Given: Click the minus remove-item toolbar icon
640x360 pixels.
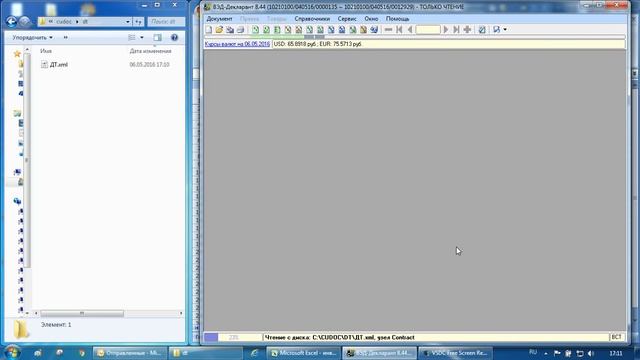Looking at the screenshot, I should tap(388, 29).
